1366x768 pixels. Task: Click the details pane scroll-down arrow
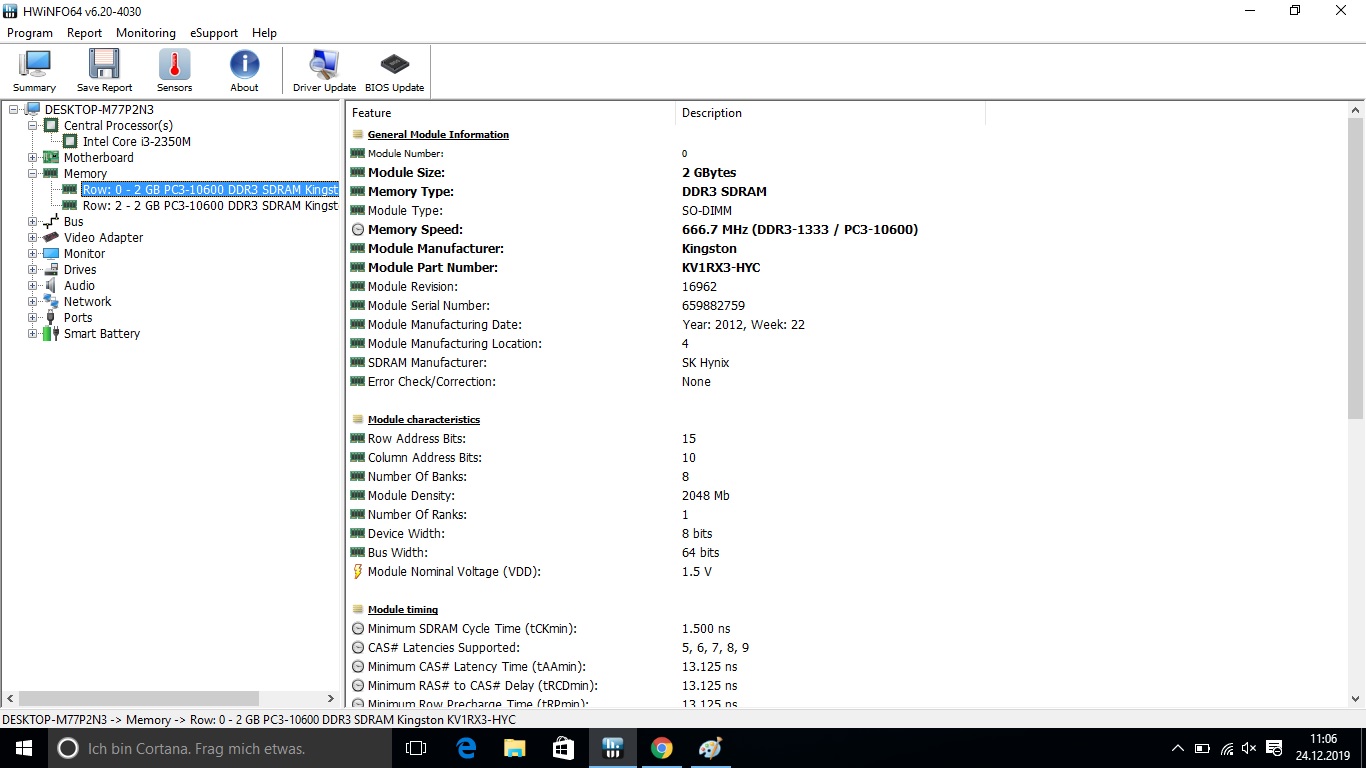[x=1356, y=699]
